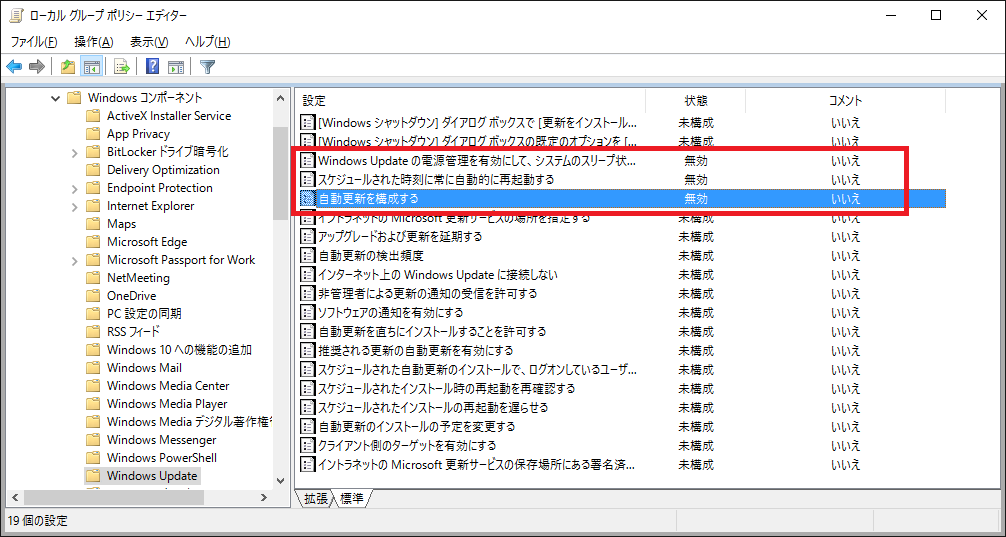Select the Windows Defender-adjacent OneDrive folder

[131, 296]
